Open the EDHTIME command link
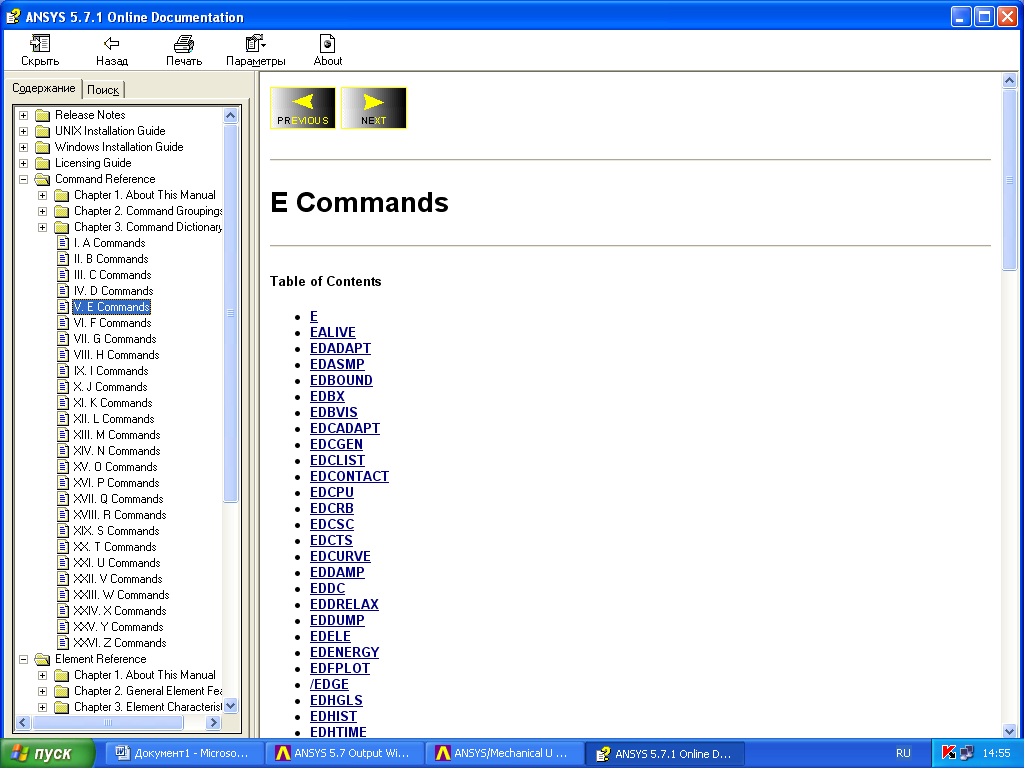 [x=338, y=732]
